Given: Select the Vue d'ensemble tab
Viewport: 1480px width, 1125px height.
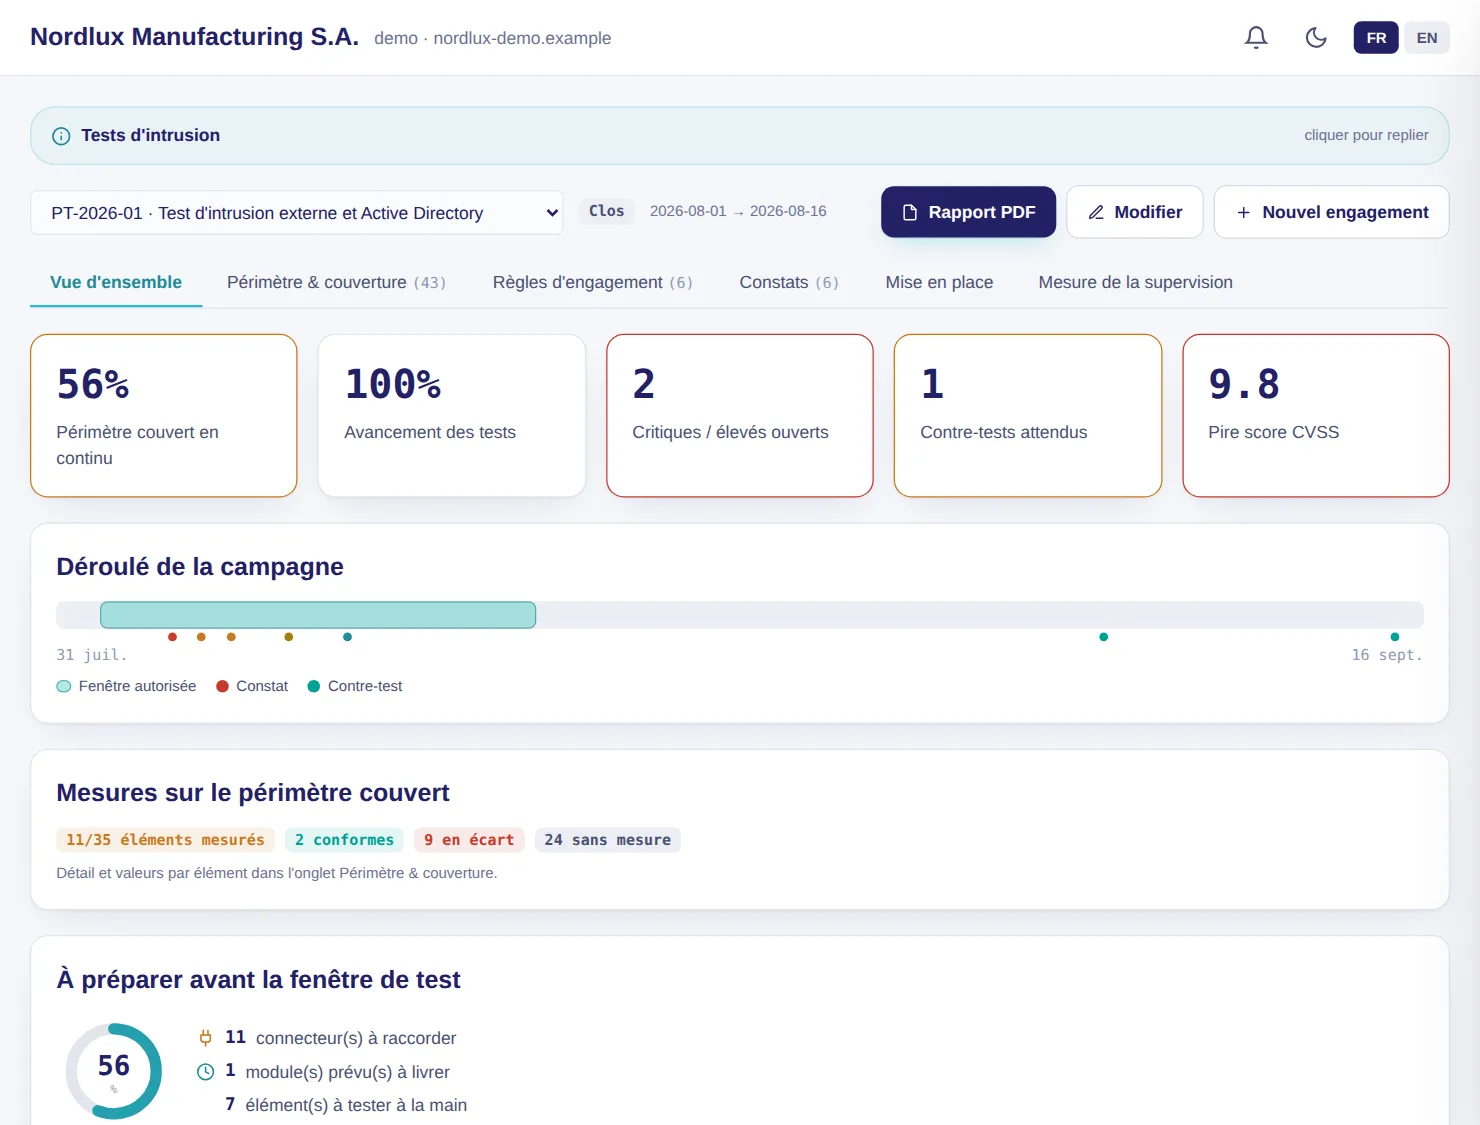Looking at the screenshot, I should (x=116, y=283).
